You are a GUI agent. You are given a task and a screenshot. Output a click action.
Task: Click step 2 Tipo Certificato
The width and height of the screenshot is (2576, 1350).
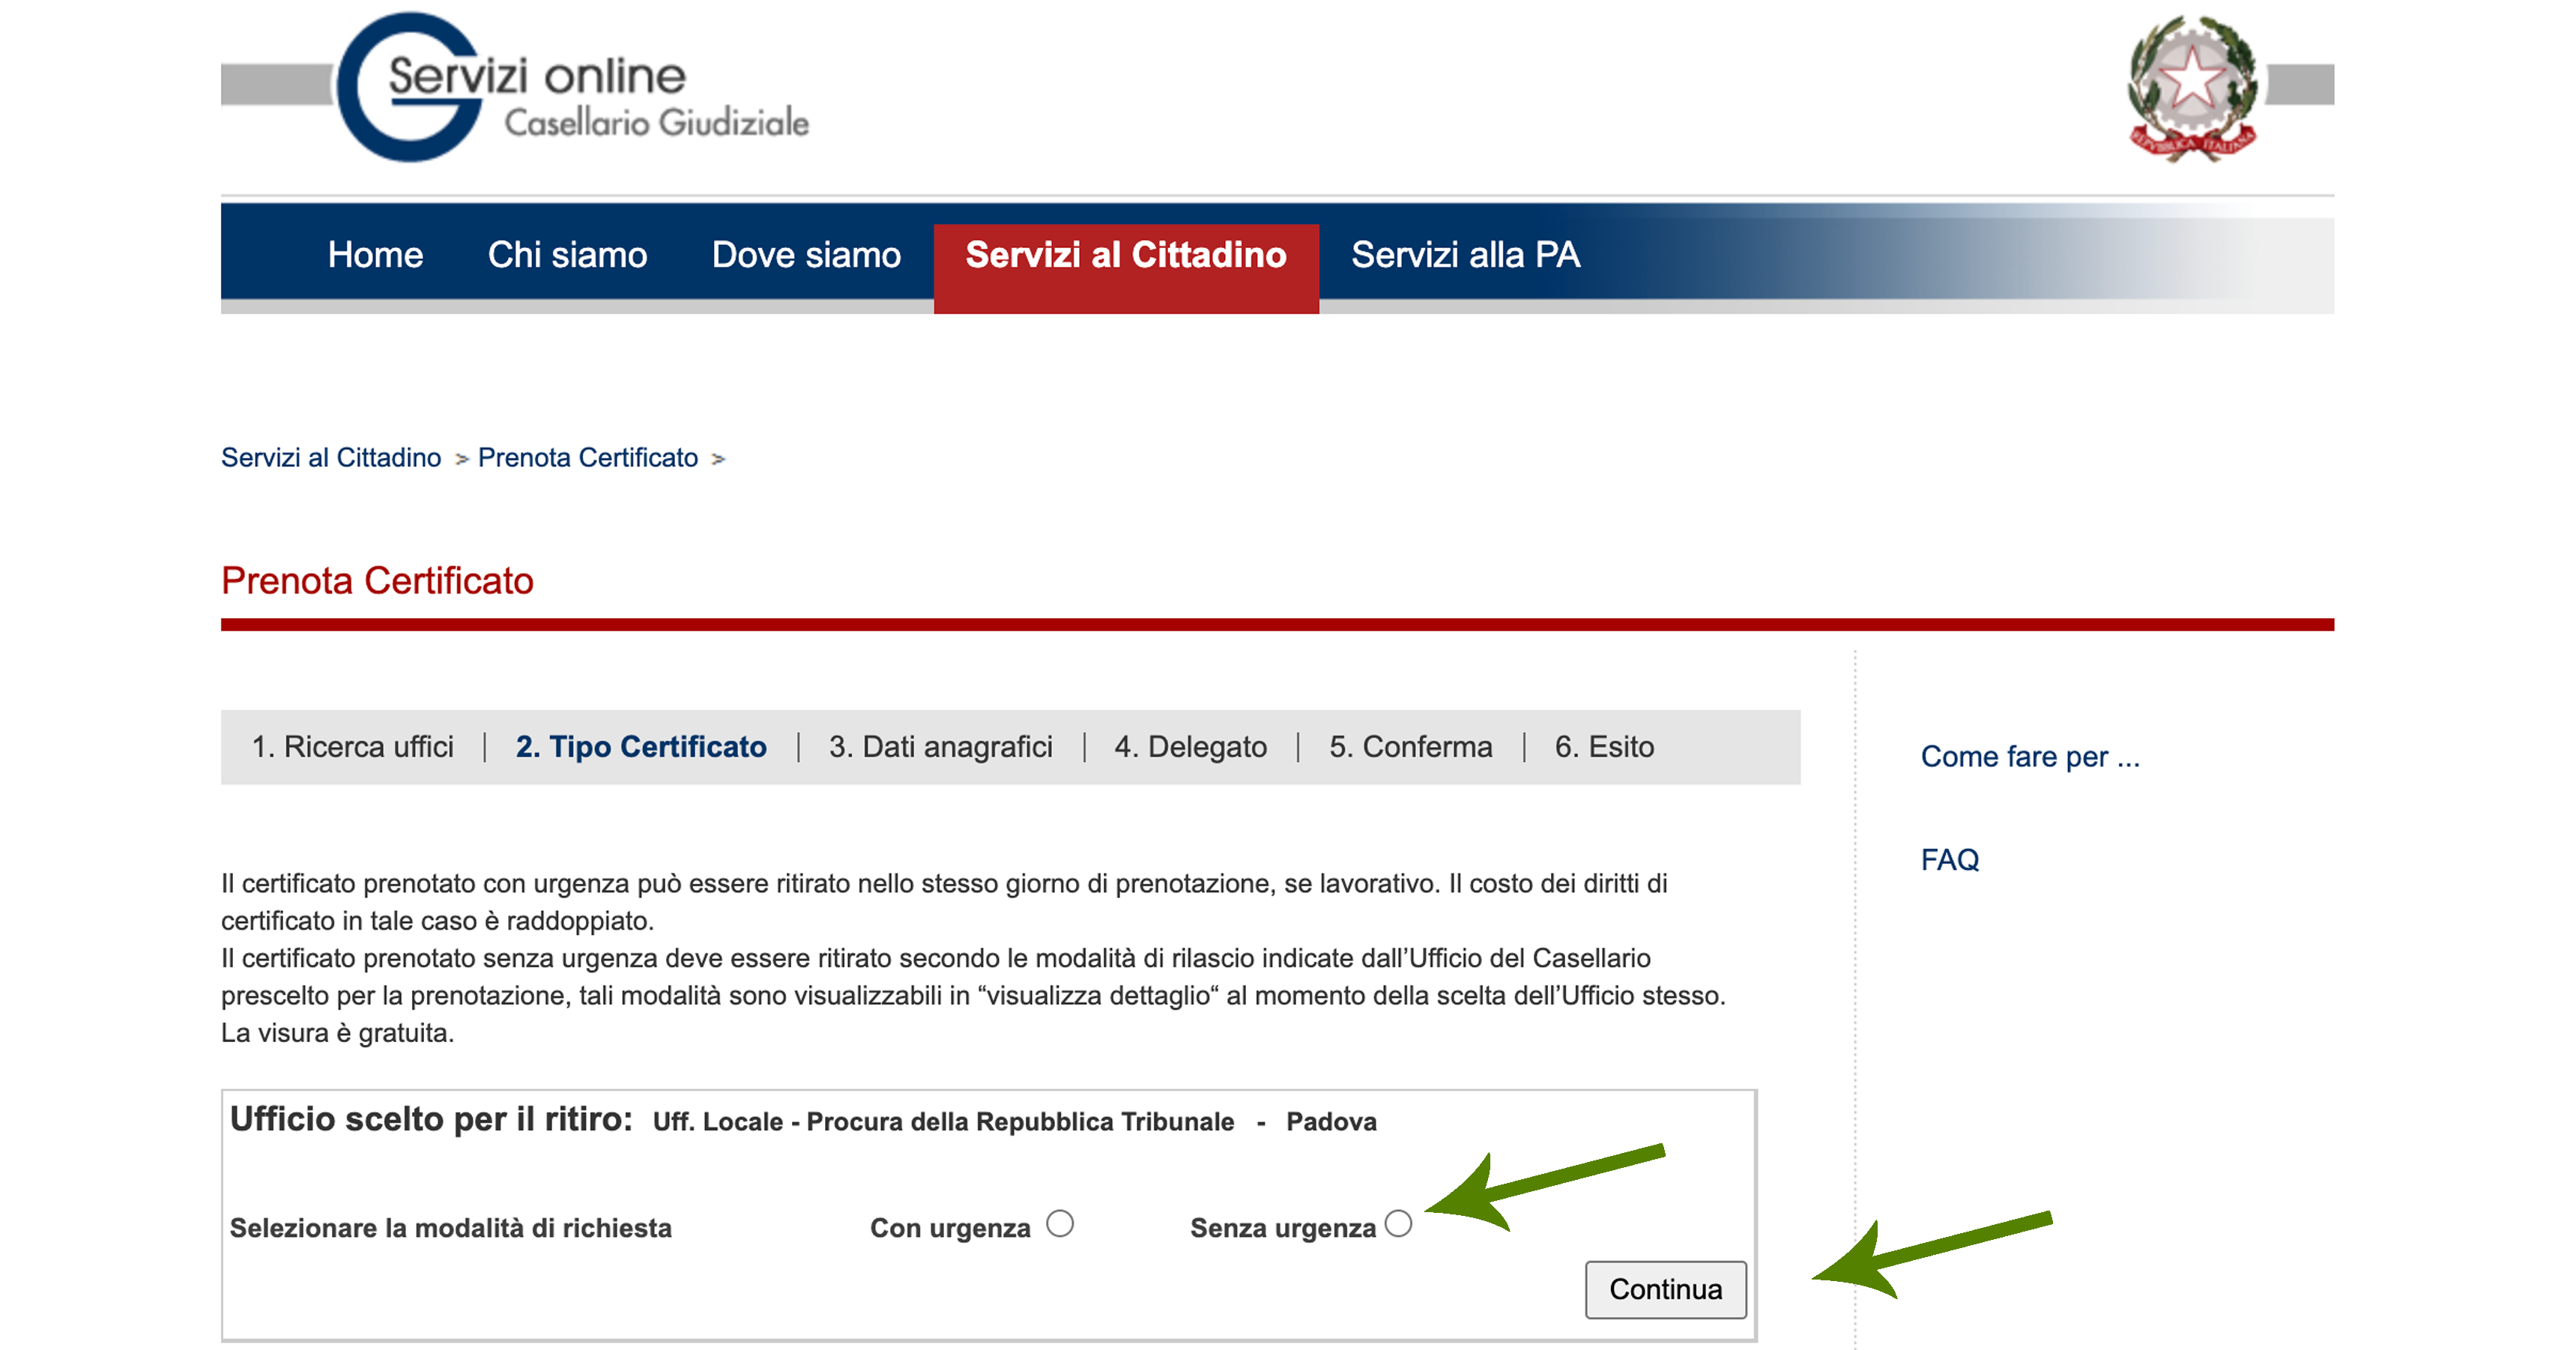coord(641,747)
